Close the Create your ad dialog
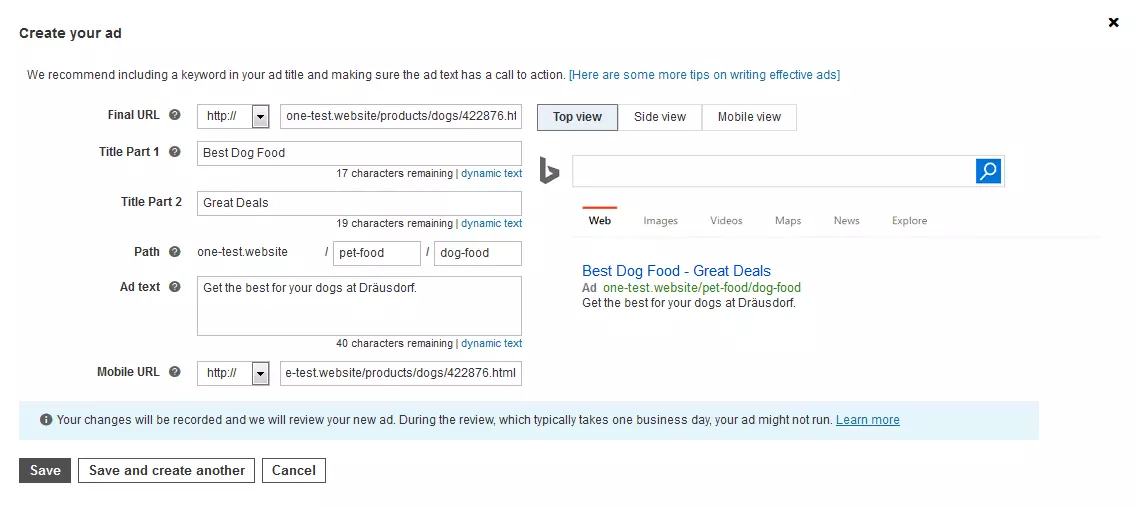 tap(1113, 22)
